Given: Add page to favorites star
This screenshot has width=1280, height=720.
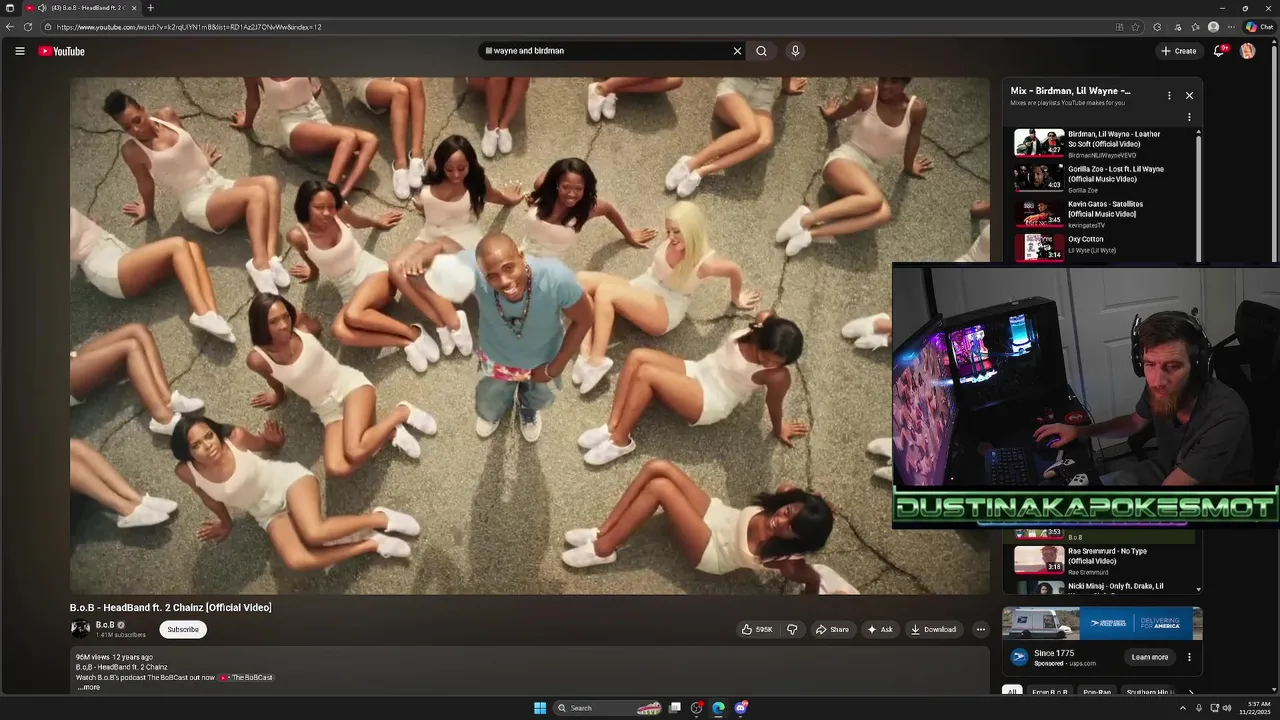Looking at the screenshot, I should 1136,27.
